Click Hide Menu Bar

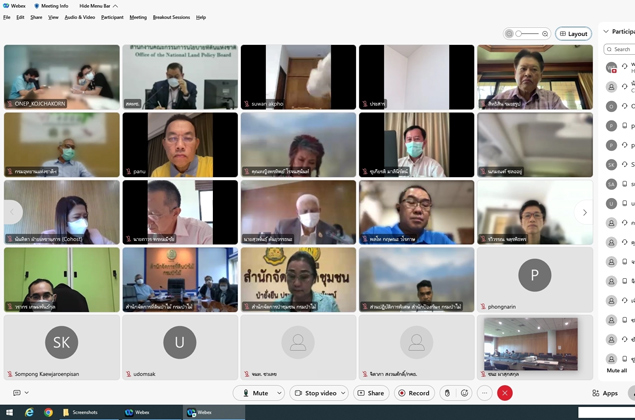coord(98,6)
